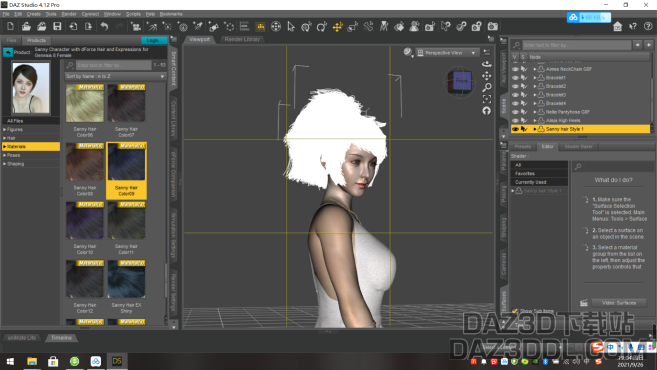Expand the Sanny hair Style 1 scene node
The height and width of the screenshot is (370, 657).
click(x=535, y=129)
